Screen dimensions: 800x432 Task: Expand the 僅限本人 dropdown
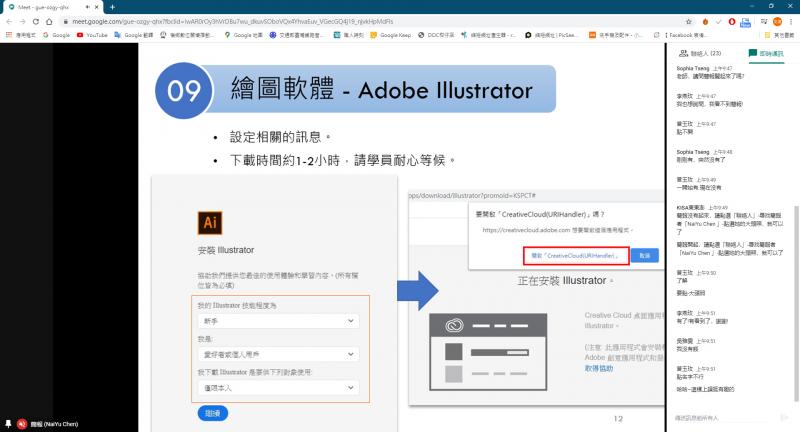tap(279, 388)
